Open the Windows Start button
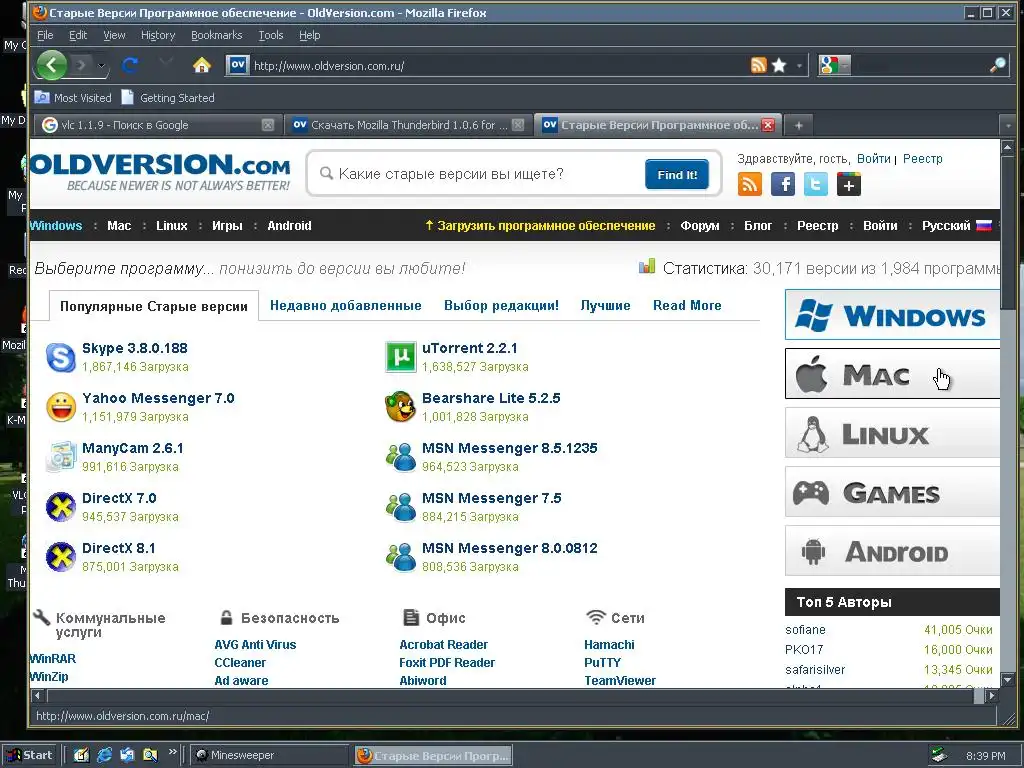Viewport: 1024px width, 768px height. (30, 755)
